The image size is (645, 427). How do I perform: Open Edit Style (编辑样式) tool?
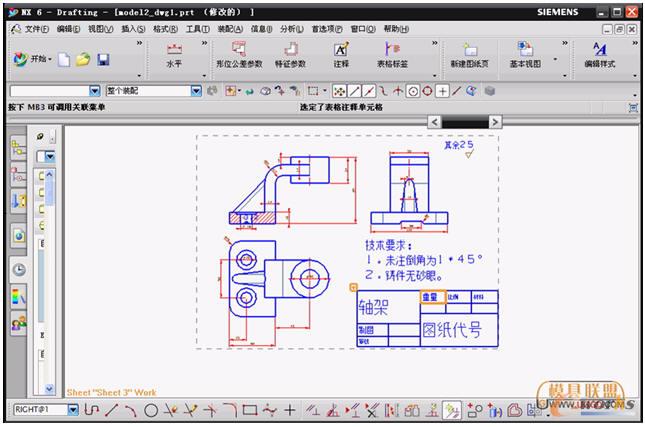tap(599, 54)
